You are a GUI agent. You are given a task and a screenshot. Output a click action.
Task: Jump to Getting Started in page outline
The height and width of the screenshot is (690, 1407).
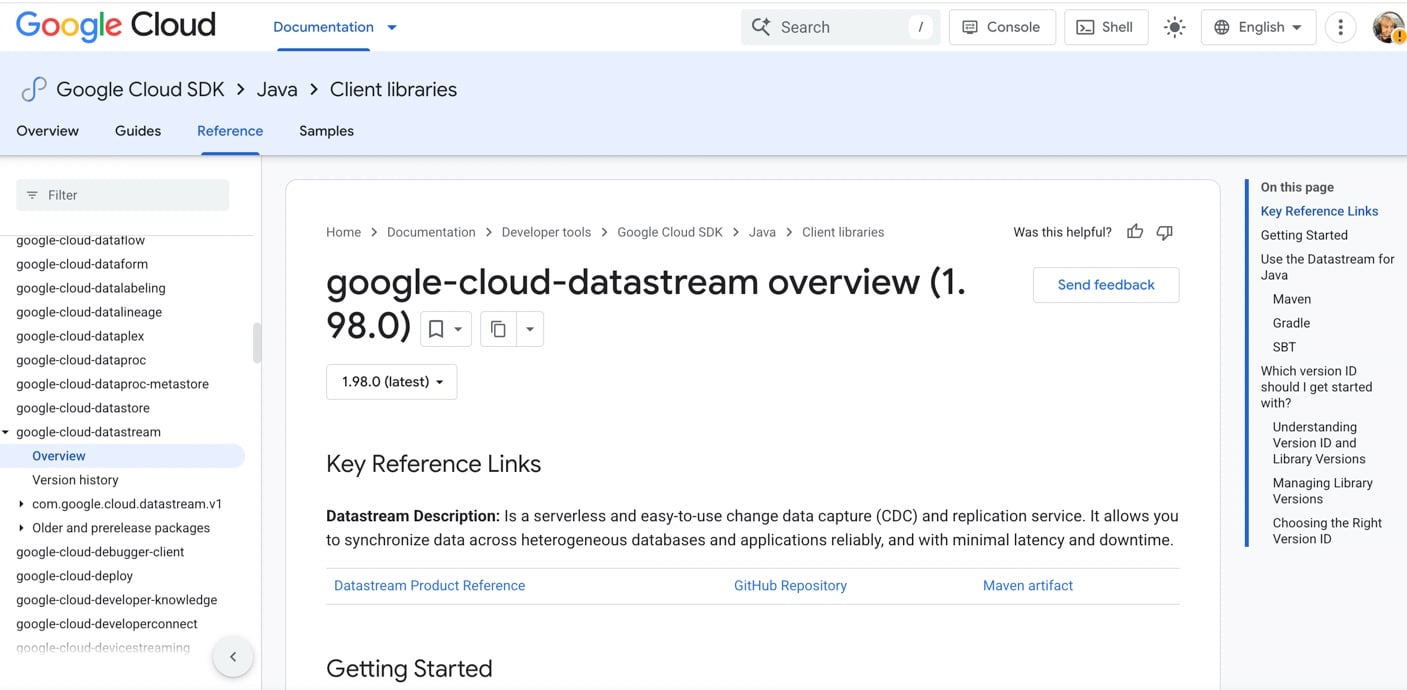(1304, 235)
